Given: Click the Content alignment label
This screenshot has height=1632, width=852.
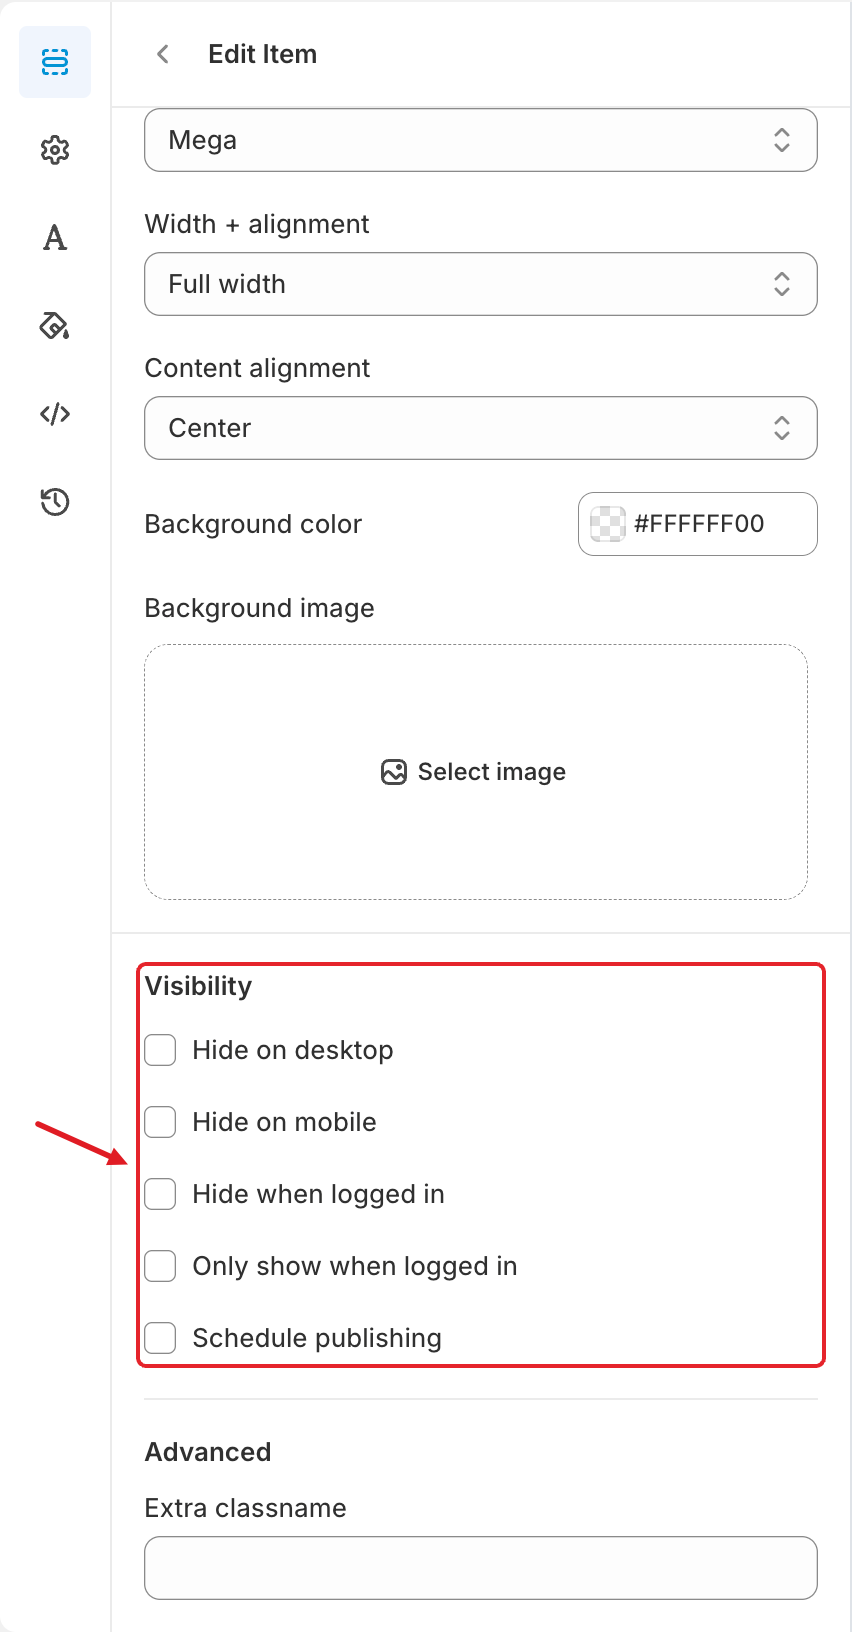Looking at the screenshot, I should (257, 368).
